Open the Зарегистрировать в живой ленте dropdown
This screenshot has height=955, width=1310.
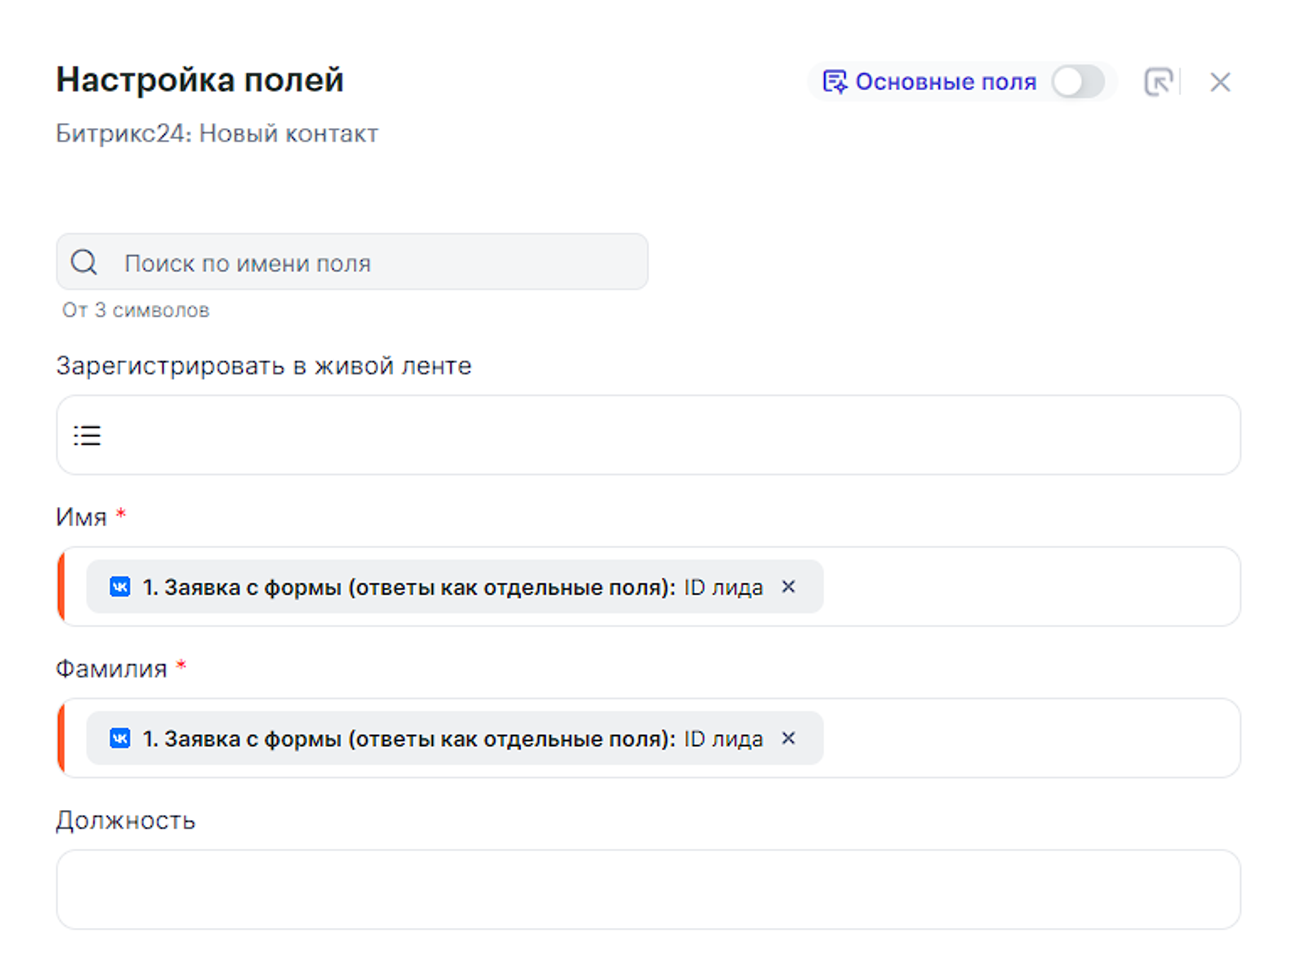click(x=660, y=435)
